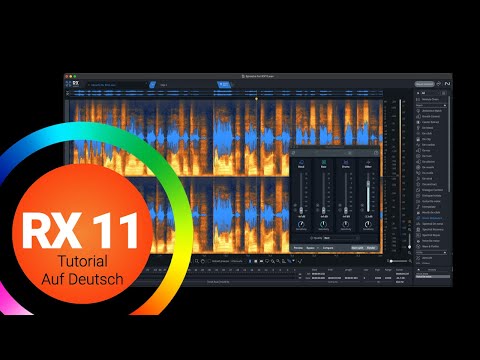
Task: Expand the Repair module category dropdown
Action: (431, 105)
